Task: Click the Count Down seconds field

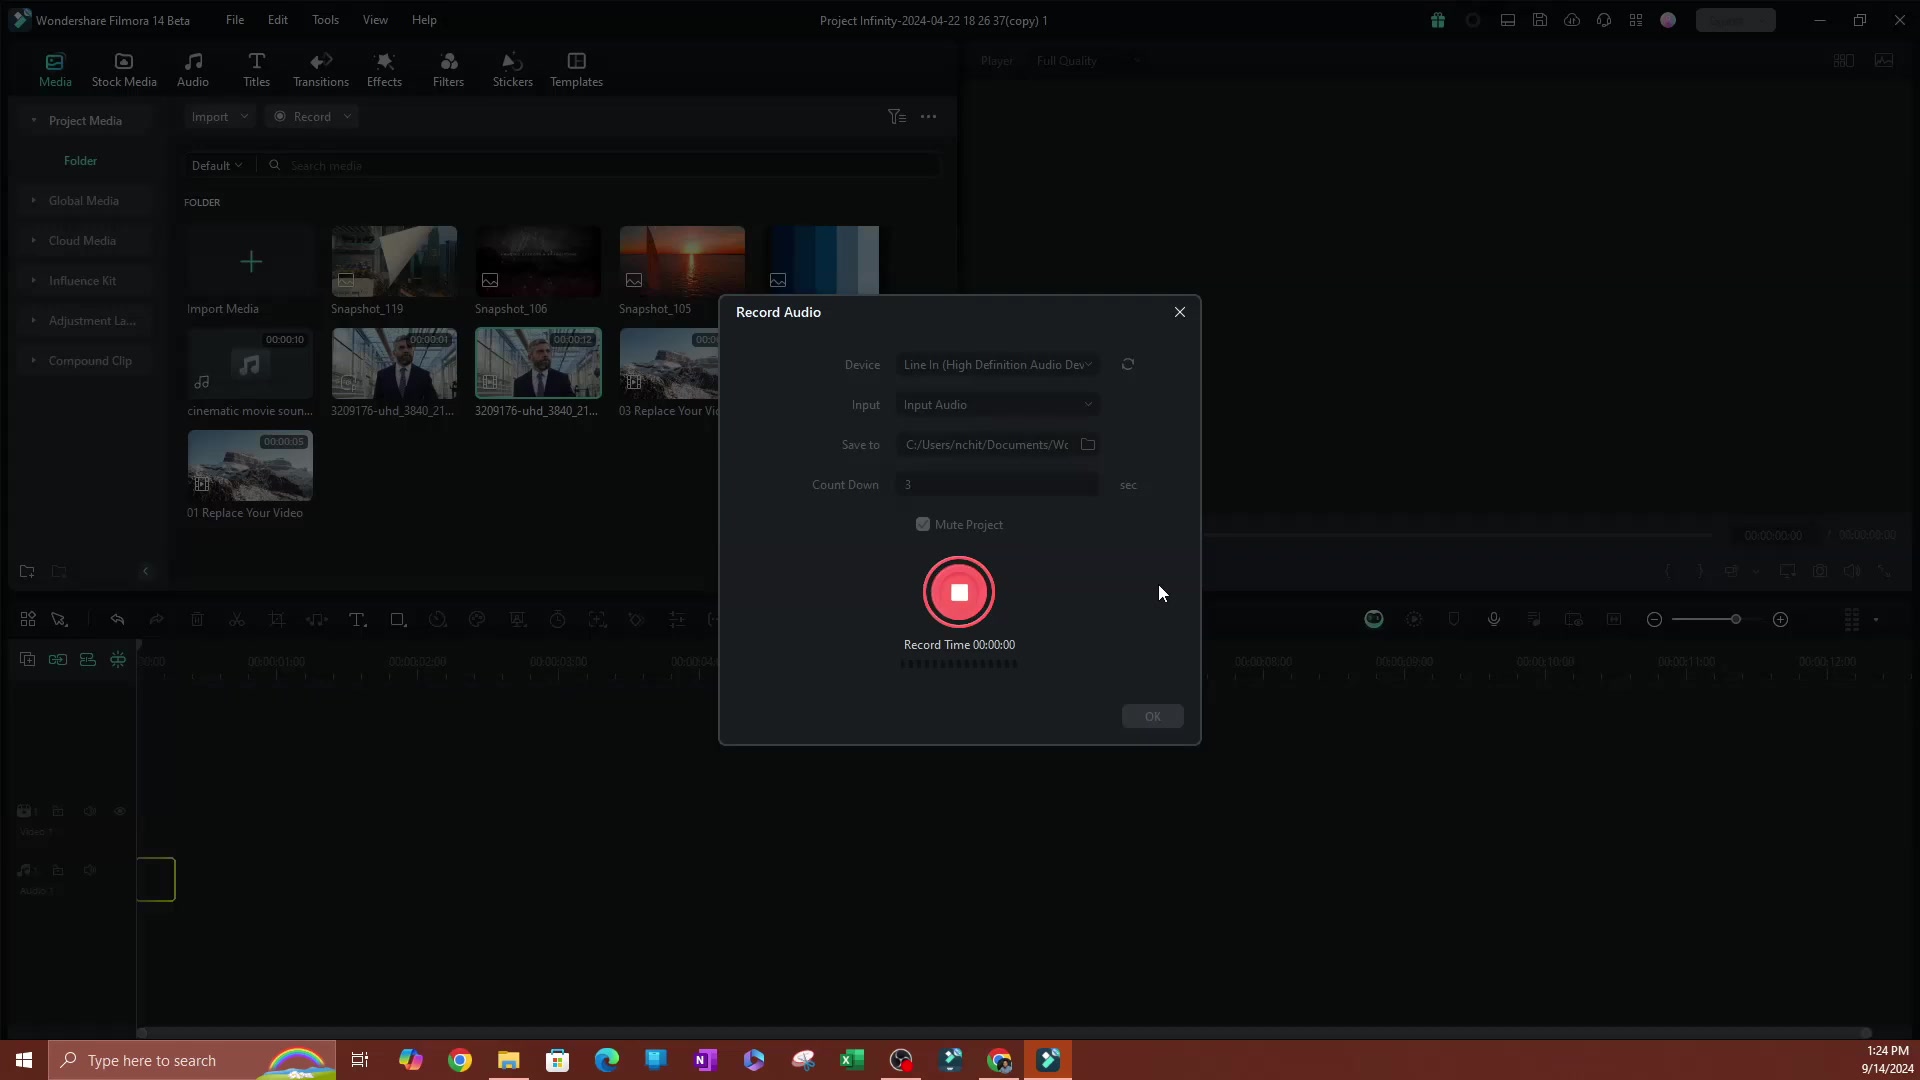Action: 996,485
